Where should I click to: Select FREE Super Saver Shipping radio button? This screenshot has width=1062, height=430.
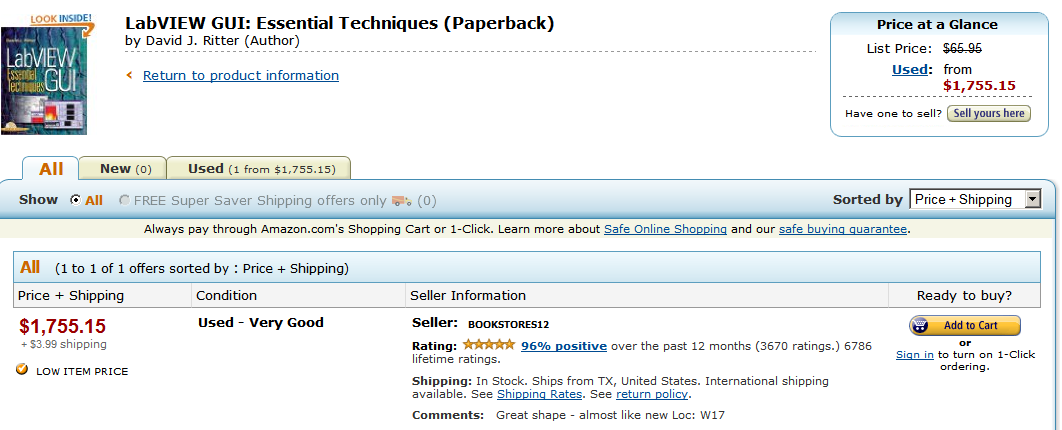124,200
